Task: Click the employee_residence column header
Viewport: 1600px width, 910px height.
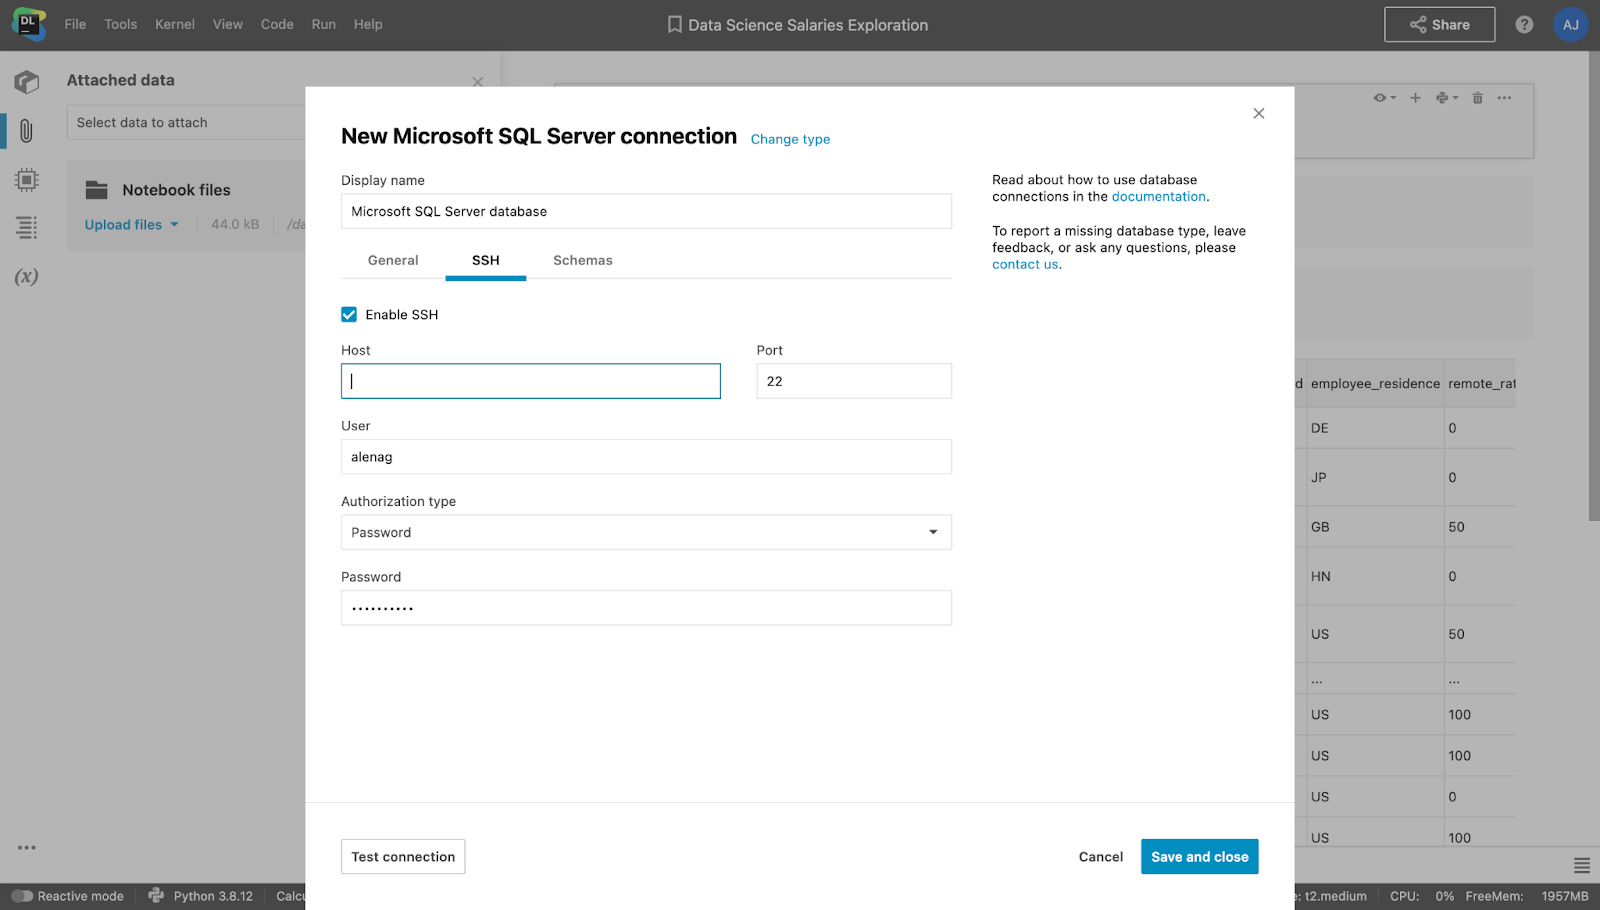Action: click(1375, 384)
